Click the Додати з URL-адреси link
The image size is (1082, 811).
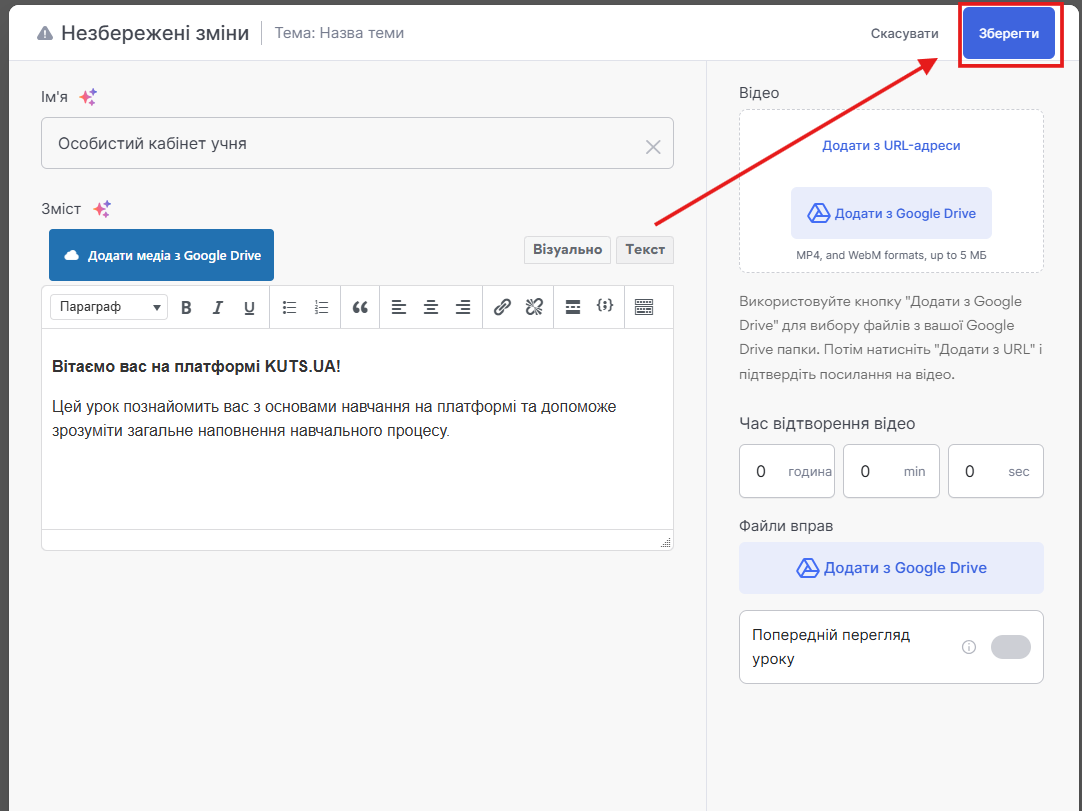(891, 146)
